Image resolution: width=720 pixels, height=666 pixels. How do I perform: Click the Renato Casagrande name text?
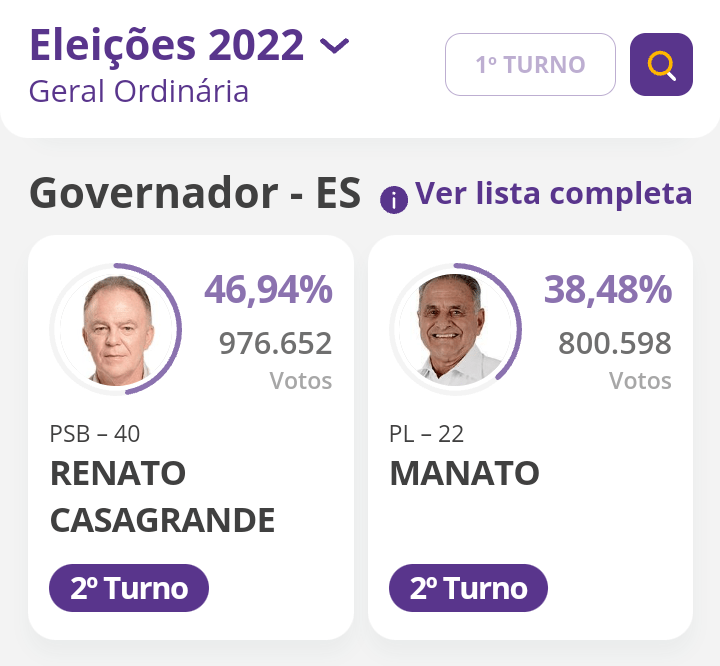[162, 496]
